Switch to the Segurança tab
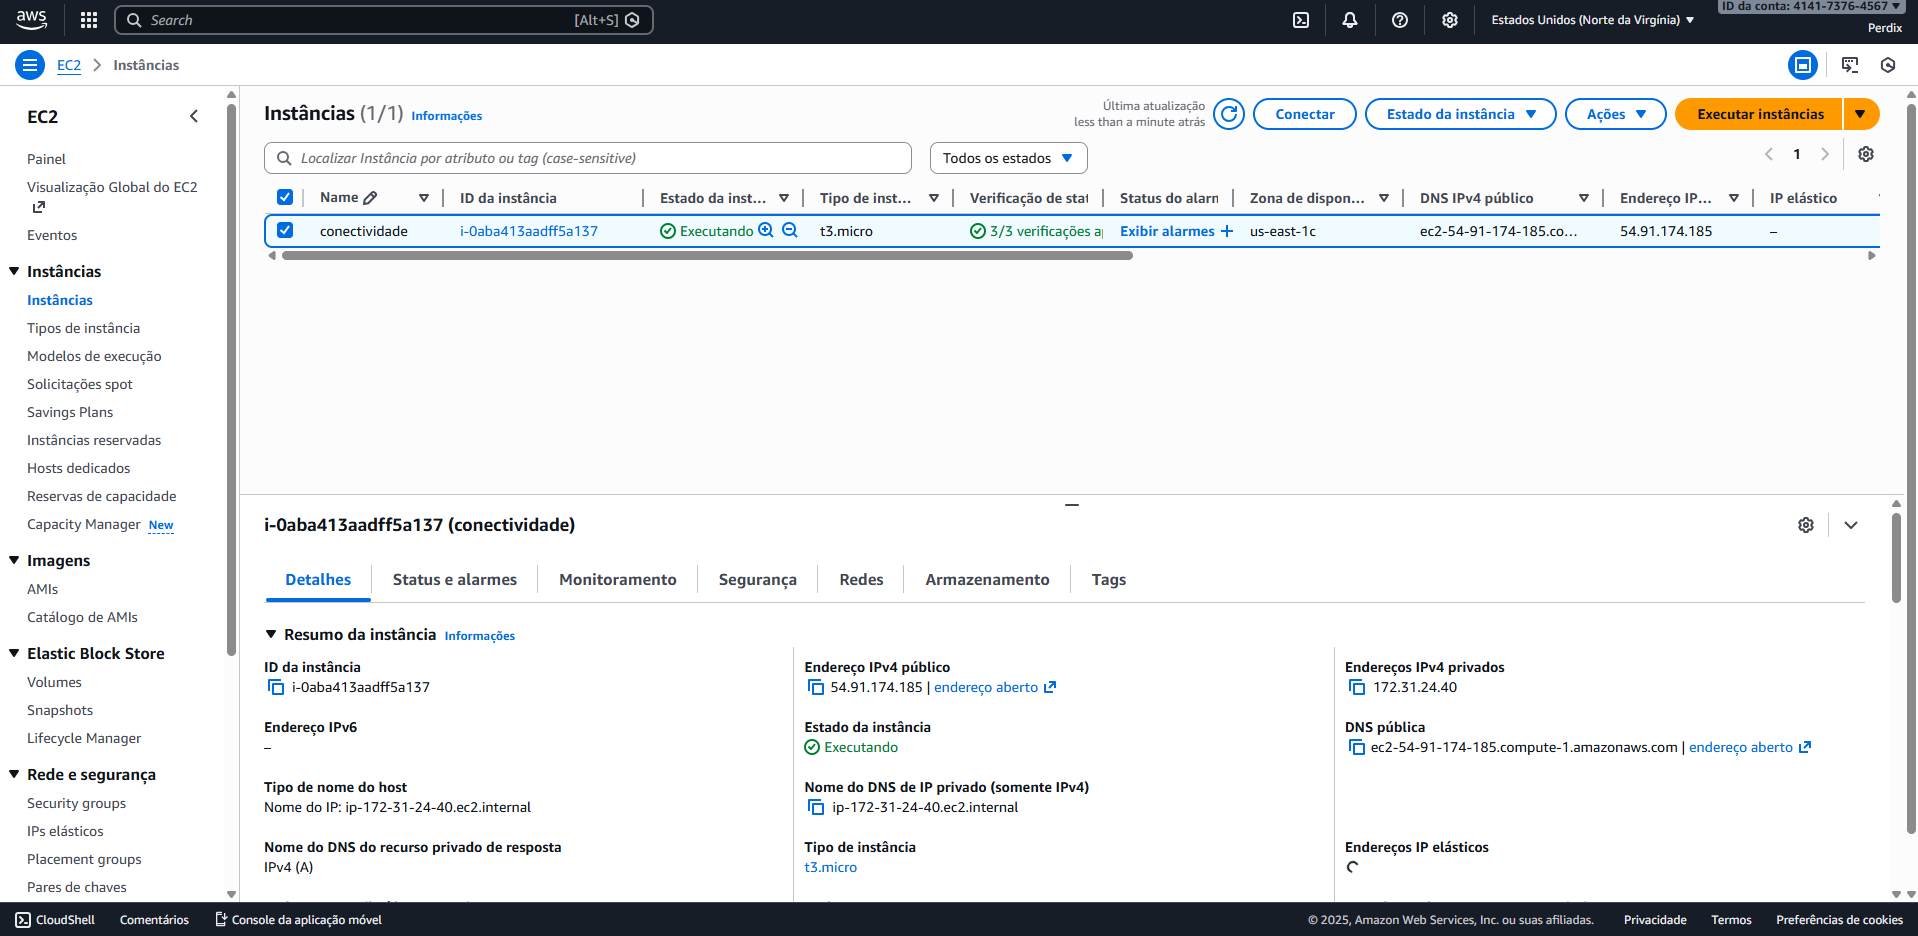Viewport: 1918px width, 936px height. 758,580
